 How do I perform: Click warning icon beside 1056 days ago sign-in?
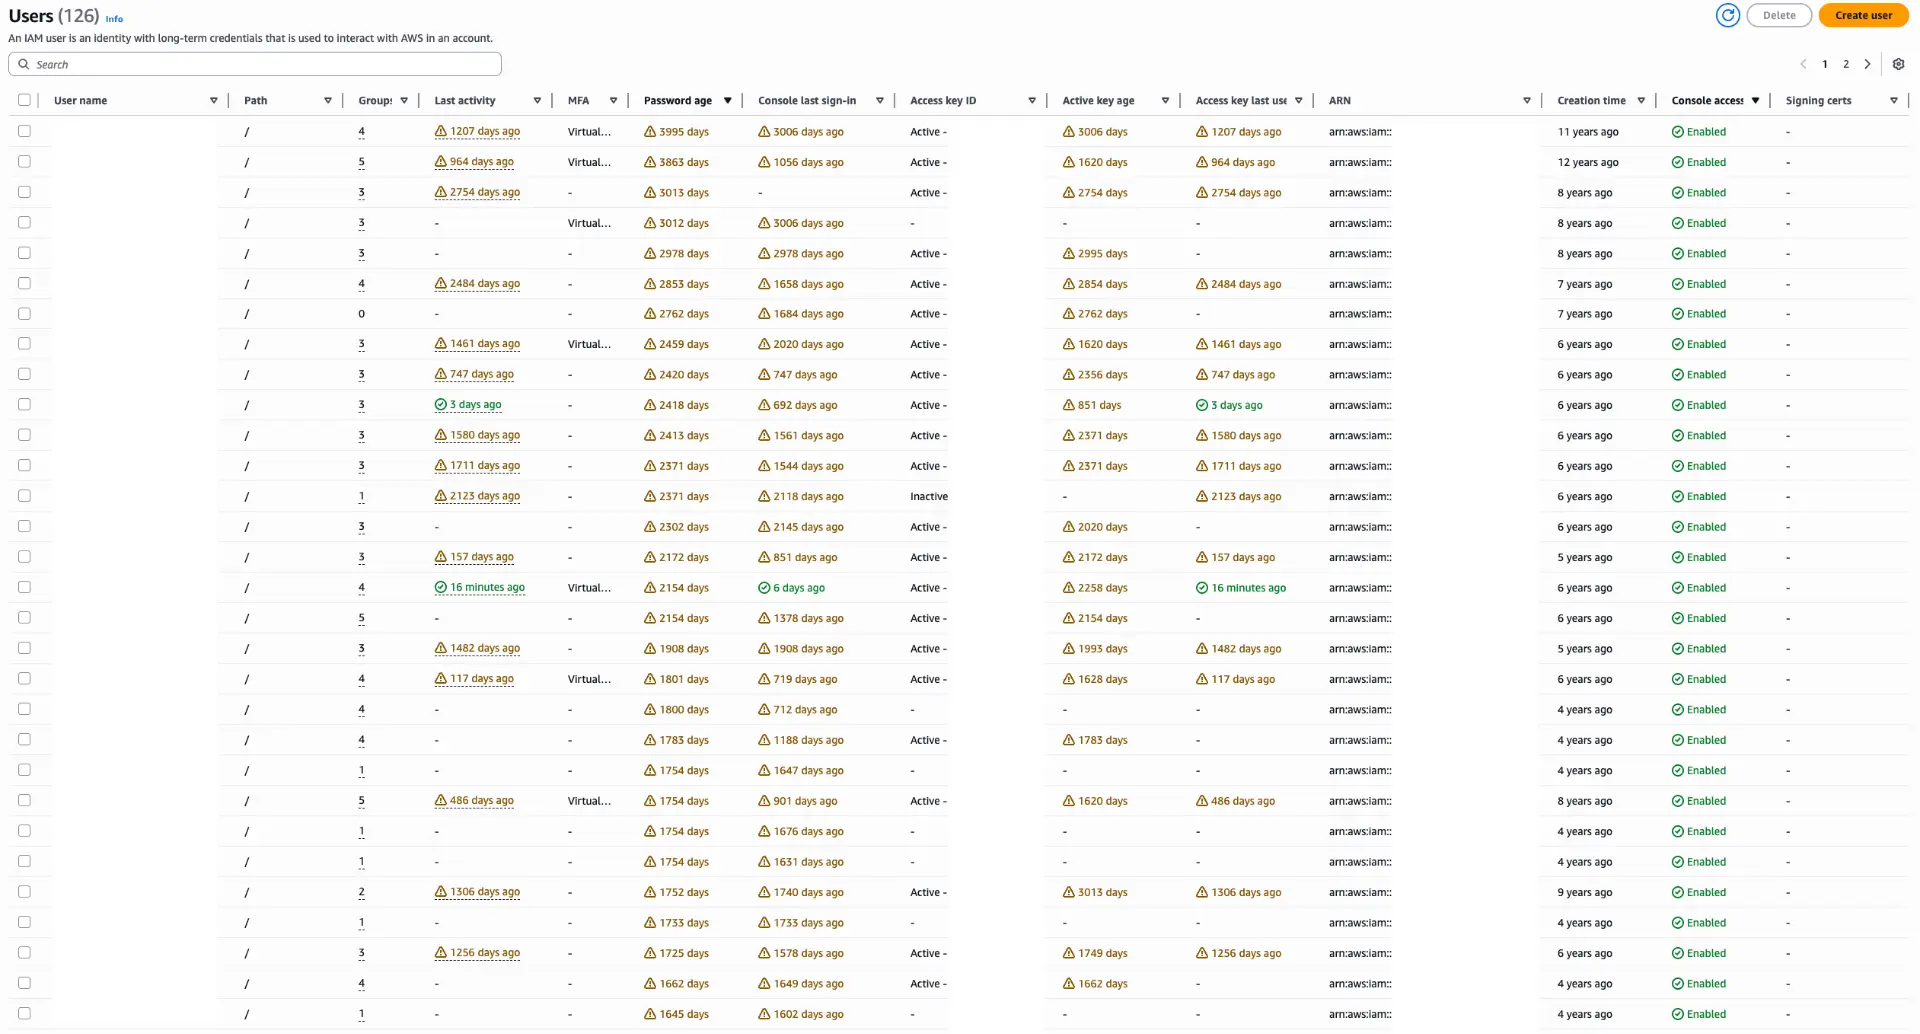pyautogui.click(x=764, y=162)
